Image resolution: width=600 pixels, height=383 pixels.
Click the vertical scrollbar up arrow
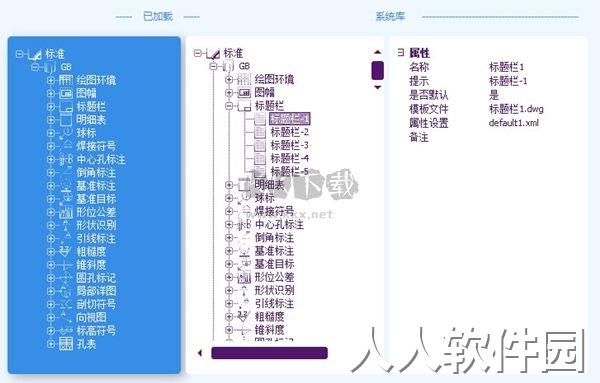377,52
